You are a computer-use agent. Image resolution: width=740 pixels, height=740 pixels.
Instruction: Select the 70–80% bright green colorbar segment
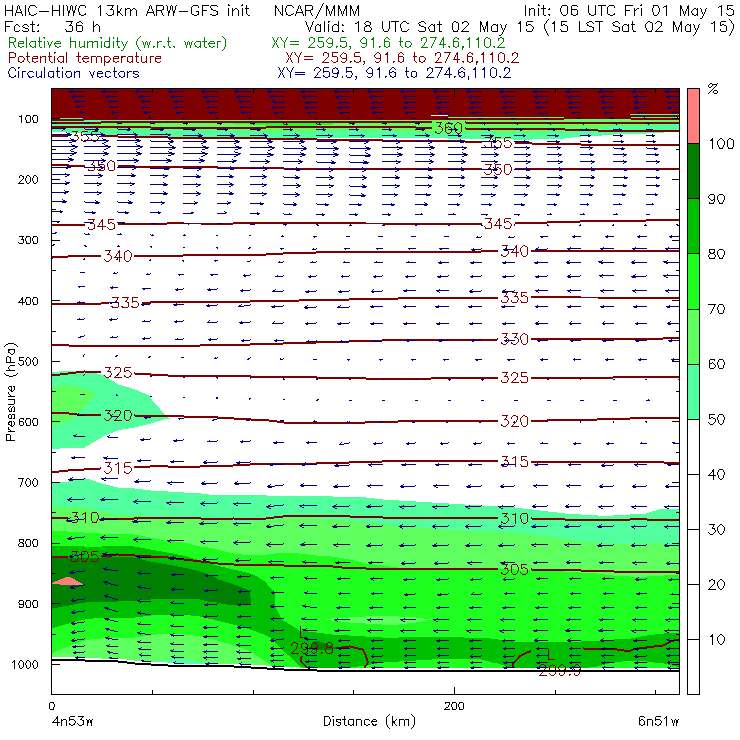(693, 281)
